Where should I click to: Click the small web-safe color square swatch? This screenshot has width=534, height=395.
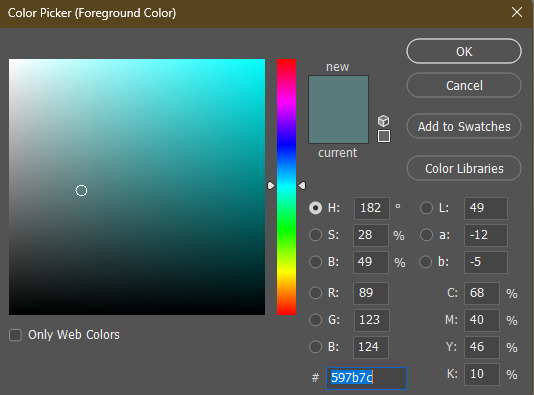384,136
